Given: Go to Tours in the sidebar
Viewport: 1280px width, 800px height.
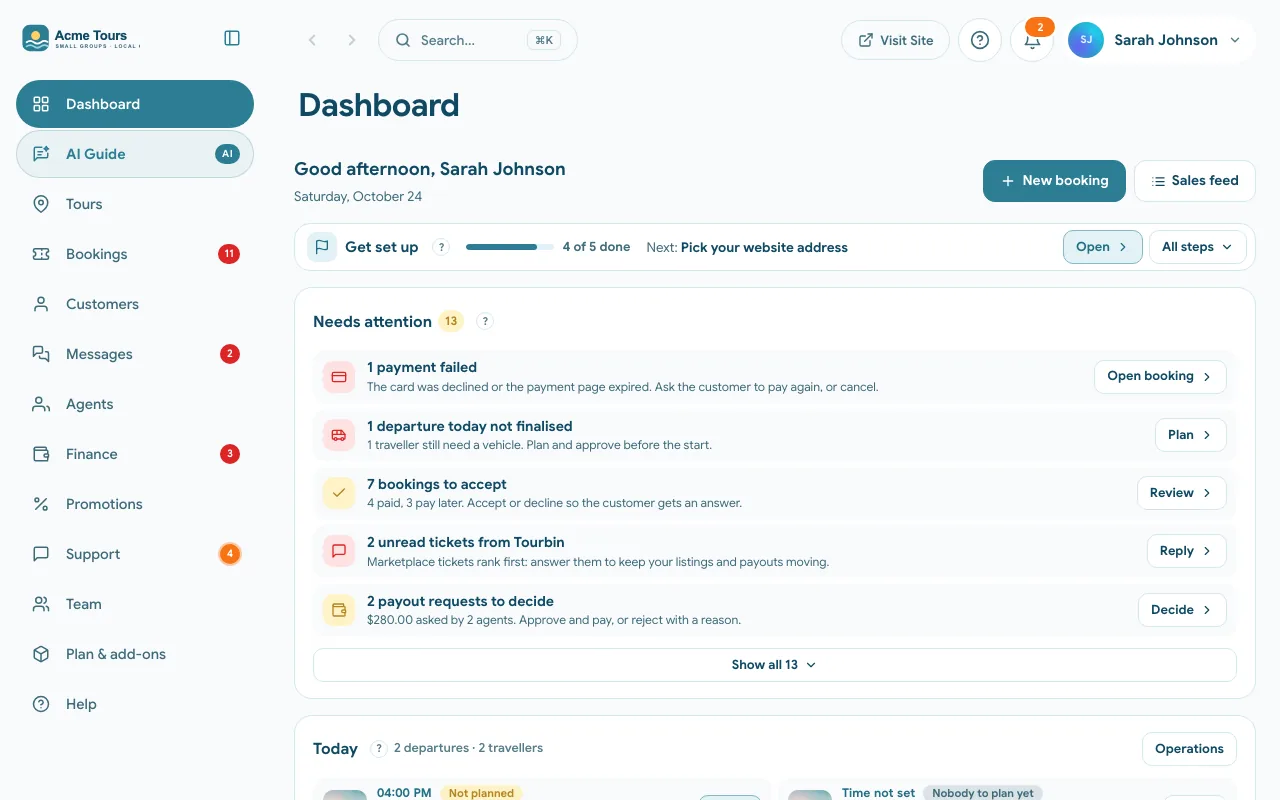Looking at the screenshot, I should (x=135, y=204).
